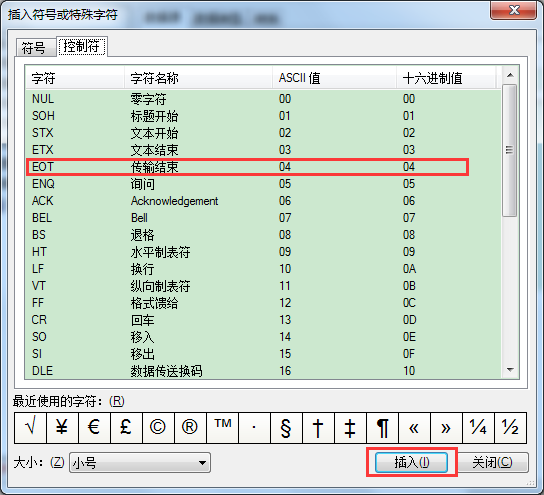
Task: Choose the single dagger † symbol
Action: [x=318, y=428]
